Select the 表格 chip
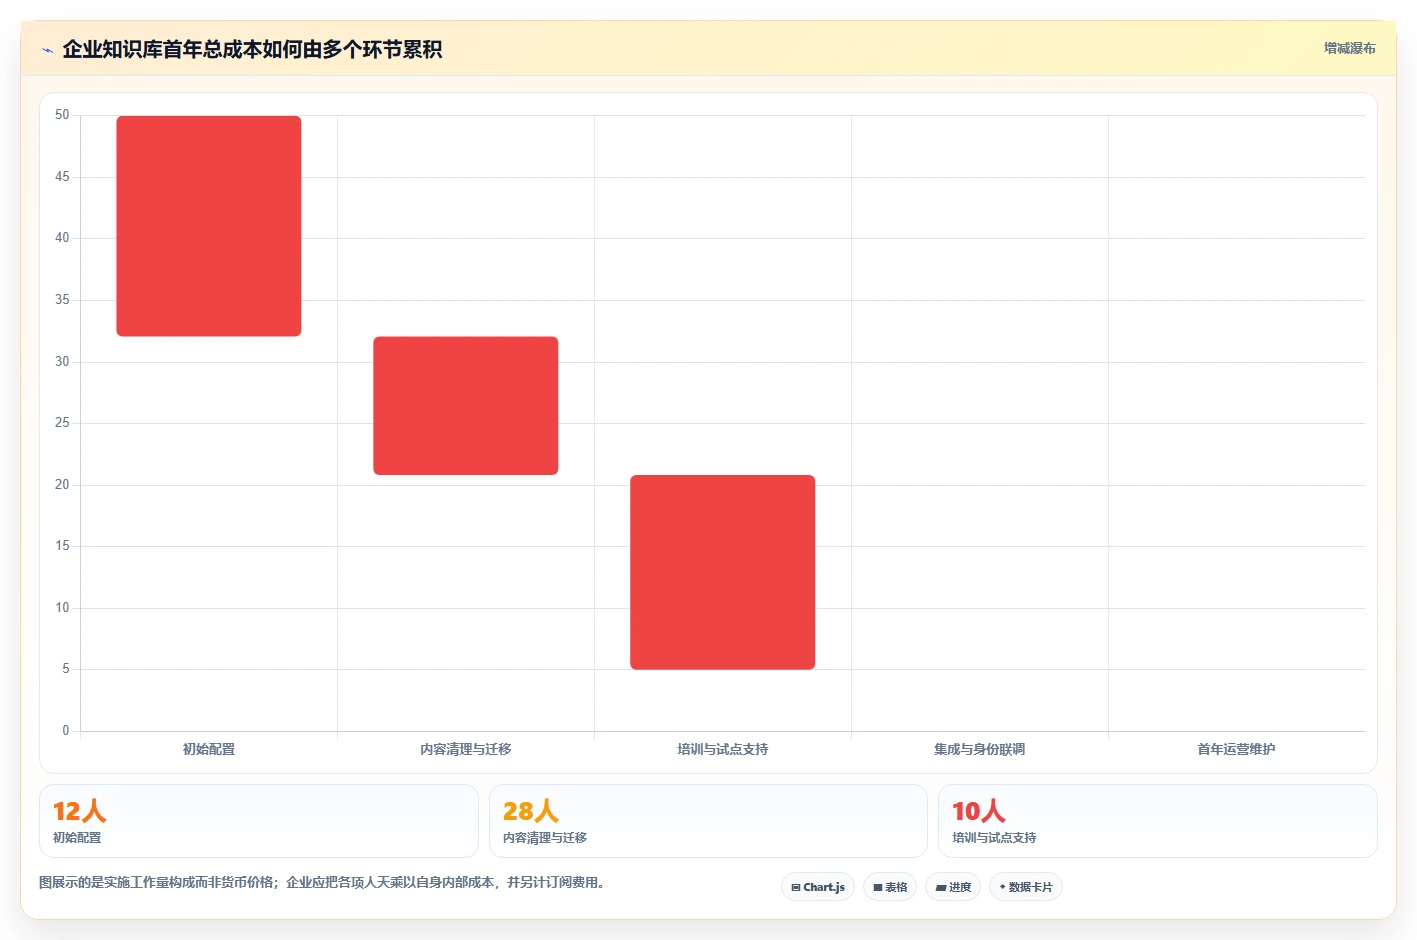This screenshot has width=1417, height=940. point(890,887)
